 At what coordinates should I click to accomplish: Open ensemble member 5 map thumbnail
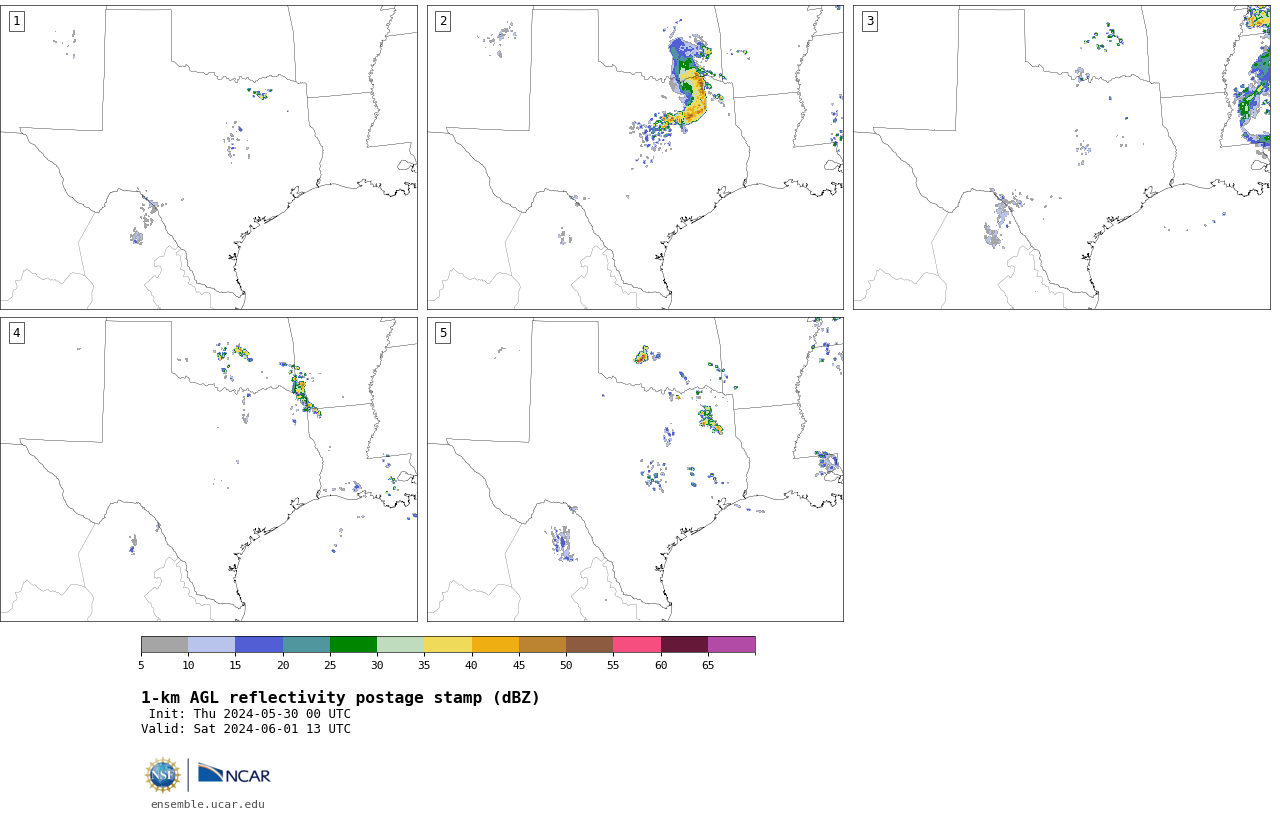point(635,469)
